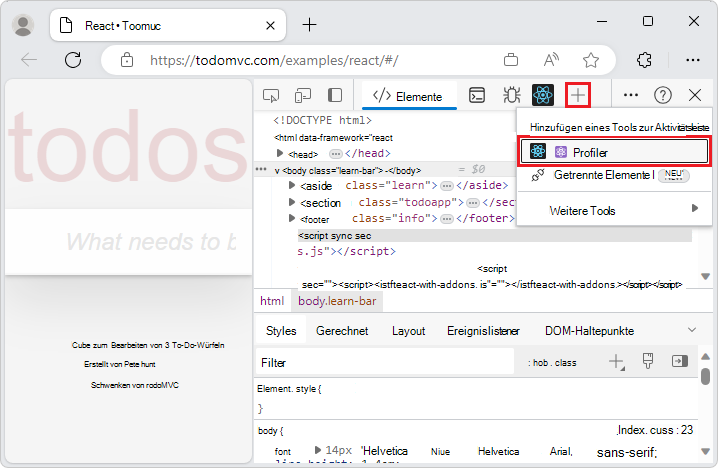This screenshot has height=468, width=718.
Task: Click the styles pane scrollbar thumb
Action: [x=706, y=376]
